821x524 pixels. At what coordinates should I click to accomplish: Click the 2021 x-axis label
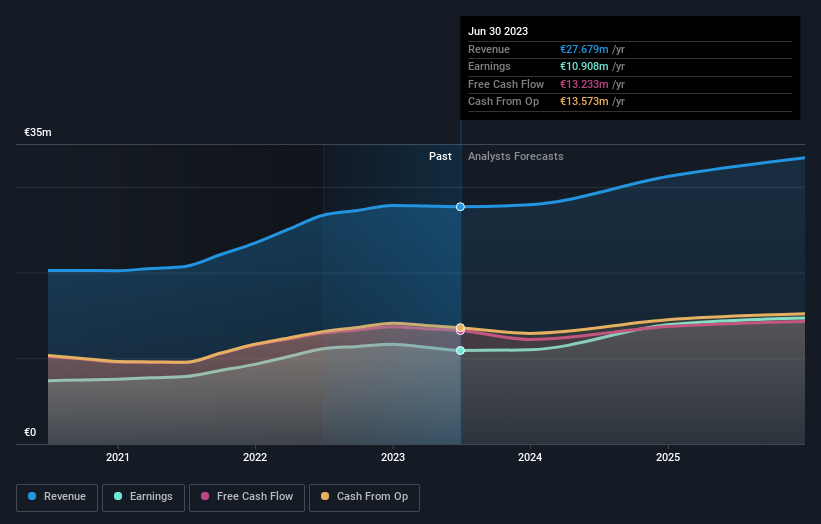click(x=117, y=458)
